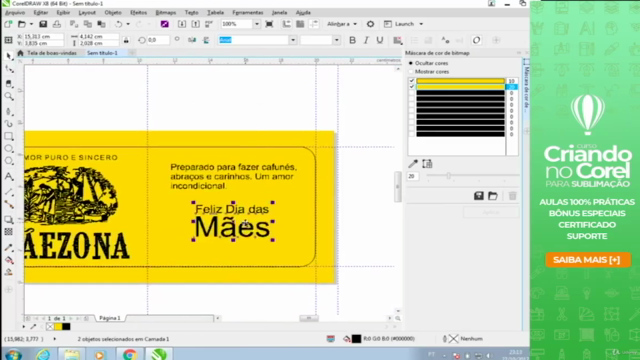The width and height of the screenshot is (640, 360).
Task: Click the Import icon in toolbar
Action: click(x=182, y=24)
